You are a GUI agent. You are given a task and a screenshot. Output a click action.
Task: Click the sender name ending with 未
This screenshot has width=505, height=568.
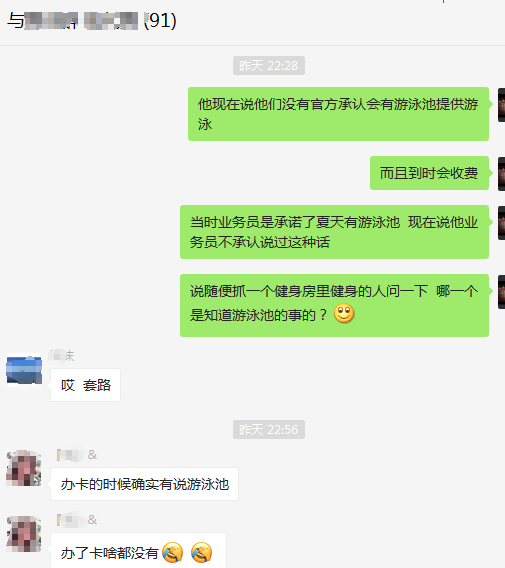[62, 356]
